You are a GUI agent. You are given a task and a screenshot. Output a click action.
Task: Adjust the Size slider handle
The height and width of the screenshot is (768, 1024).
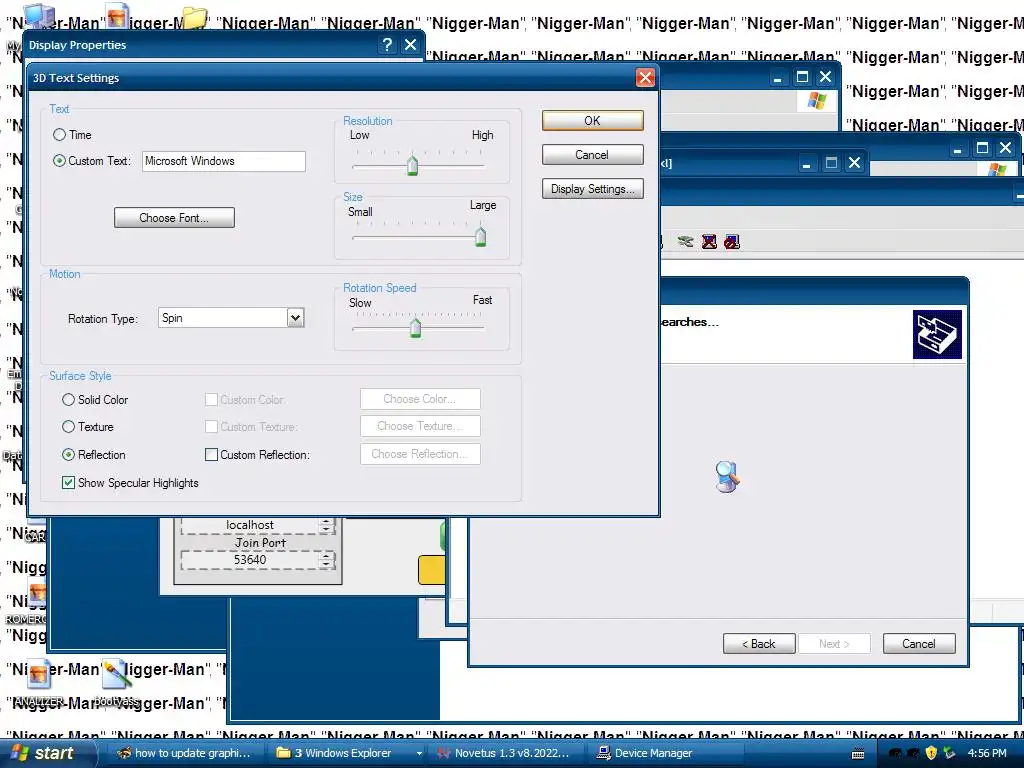[x=481, y=236]
